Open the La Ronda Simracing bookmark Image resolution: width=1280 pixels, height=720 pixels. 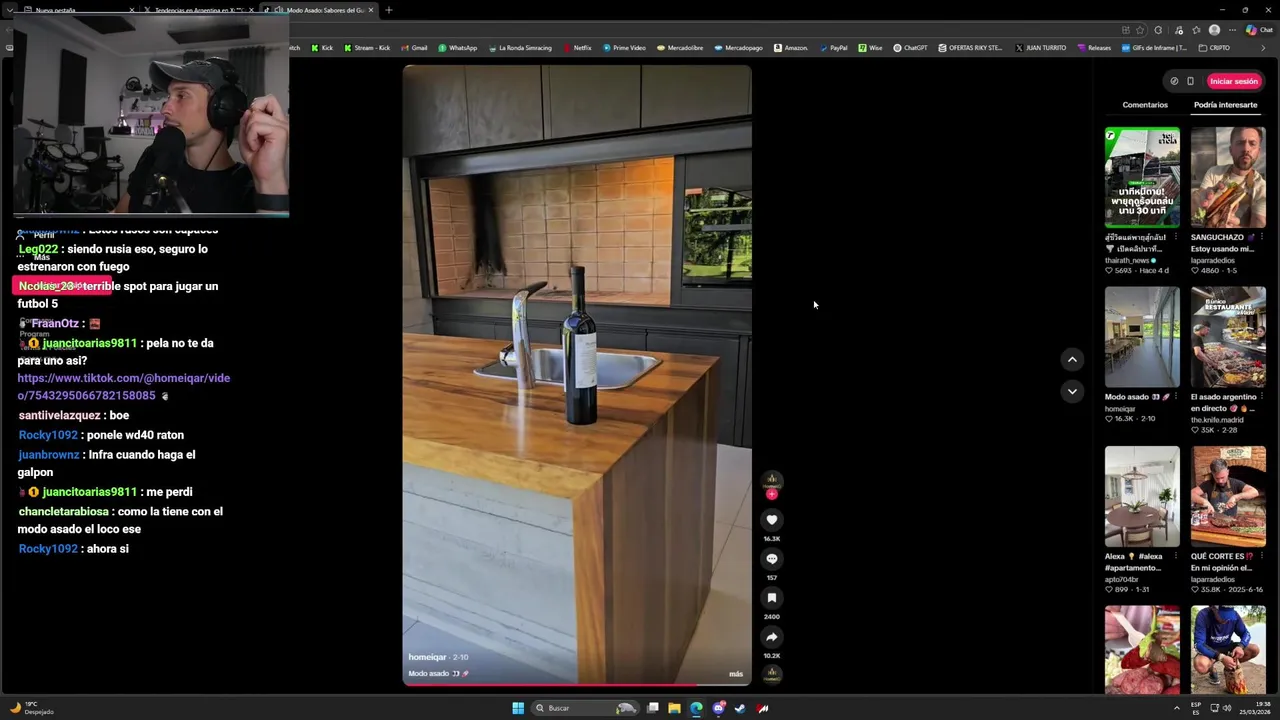(520, 48)
